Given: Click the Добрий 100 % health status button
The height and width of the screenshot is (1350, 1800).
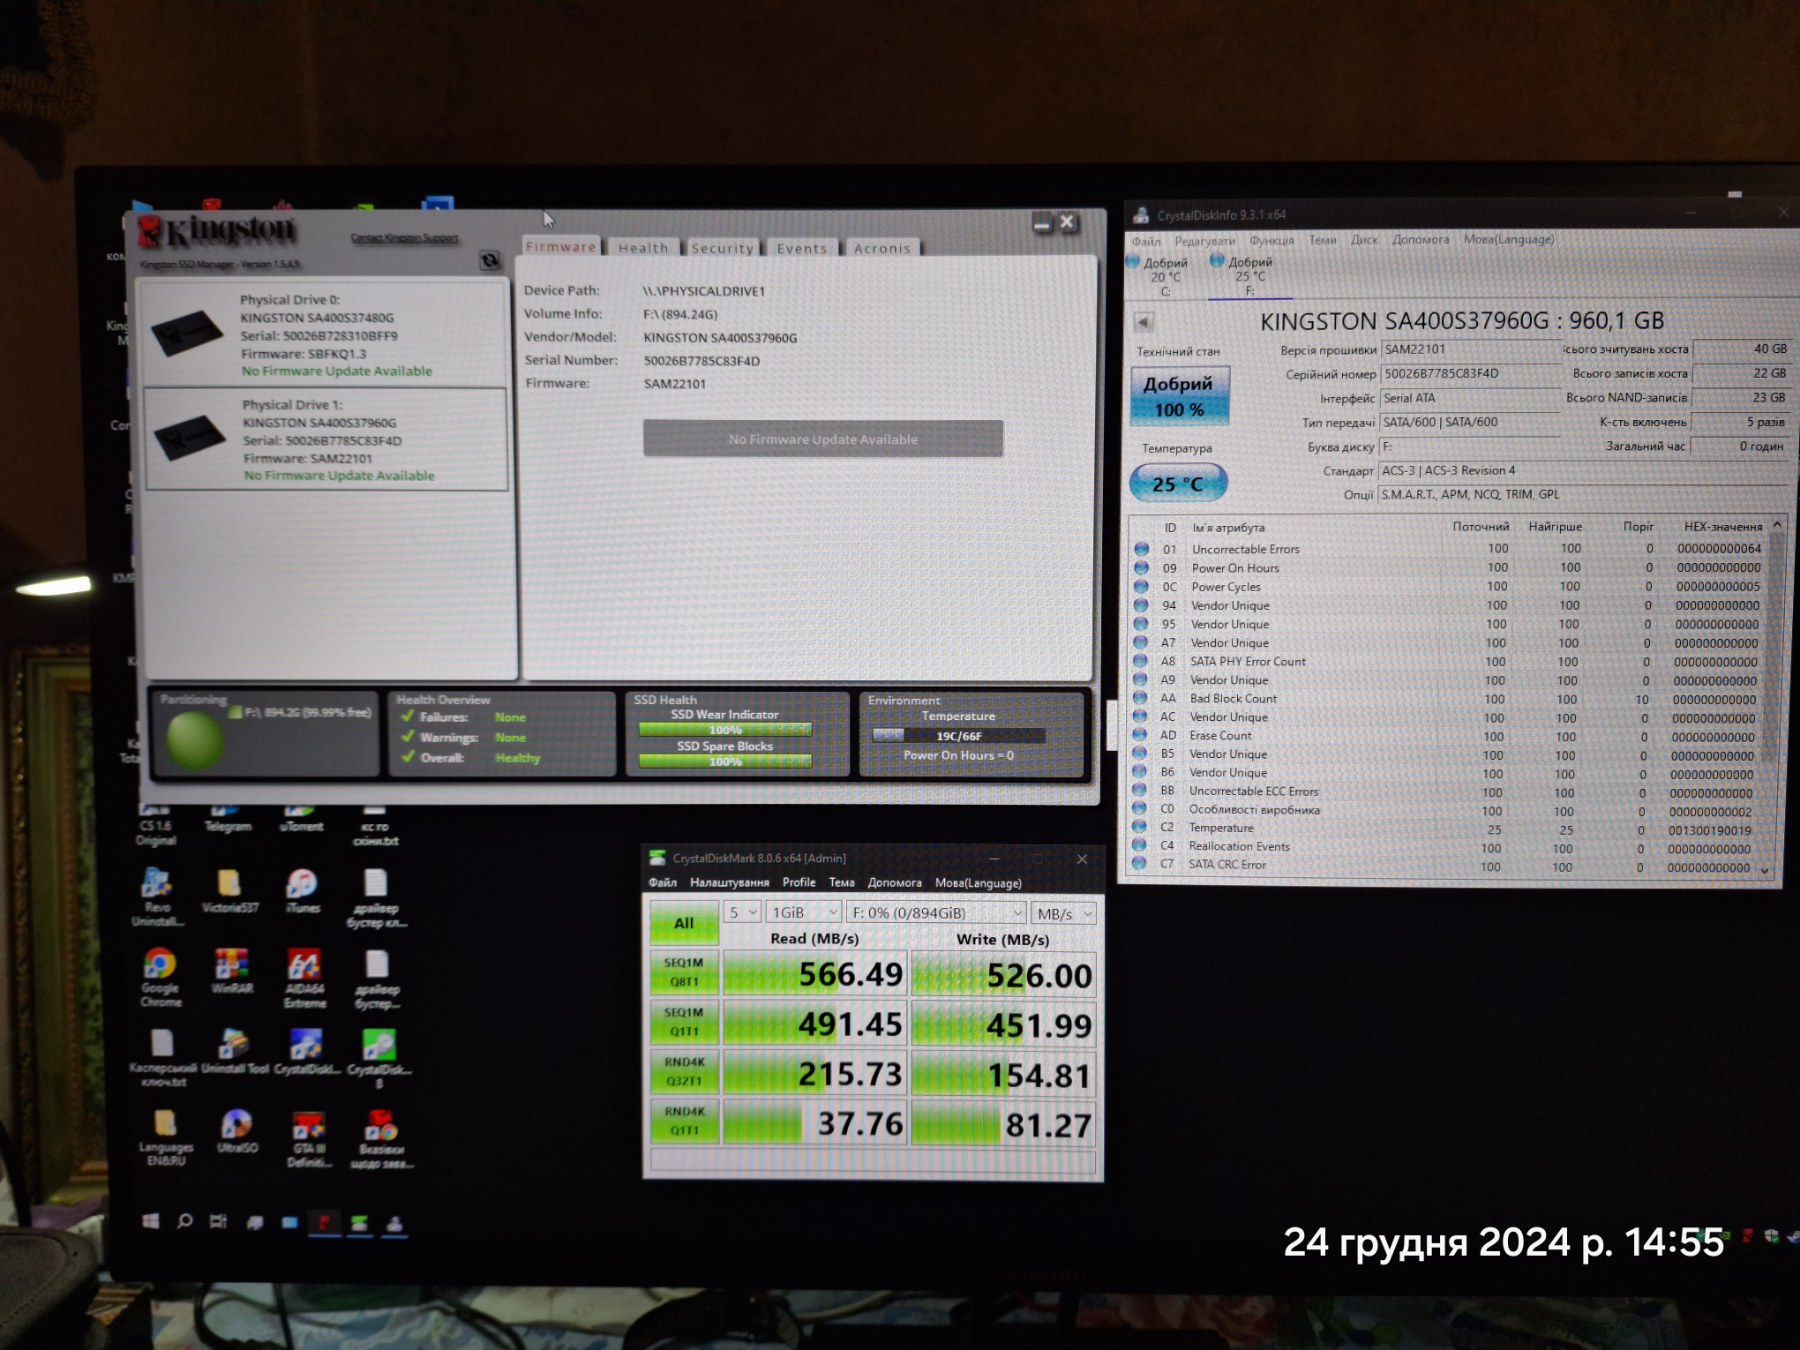Looking at the screenshot, I should click(x=1179, y=396).
